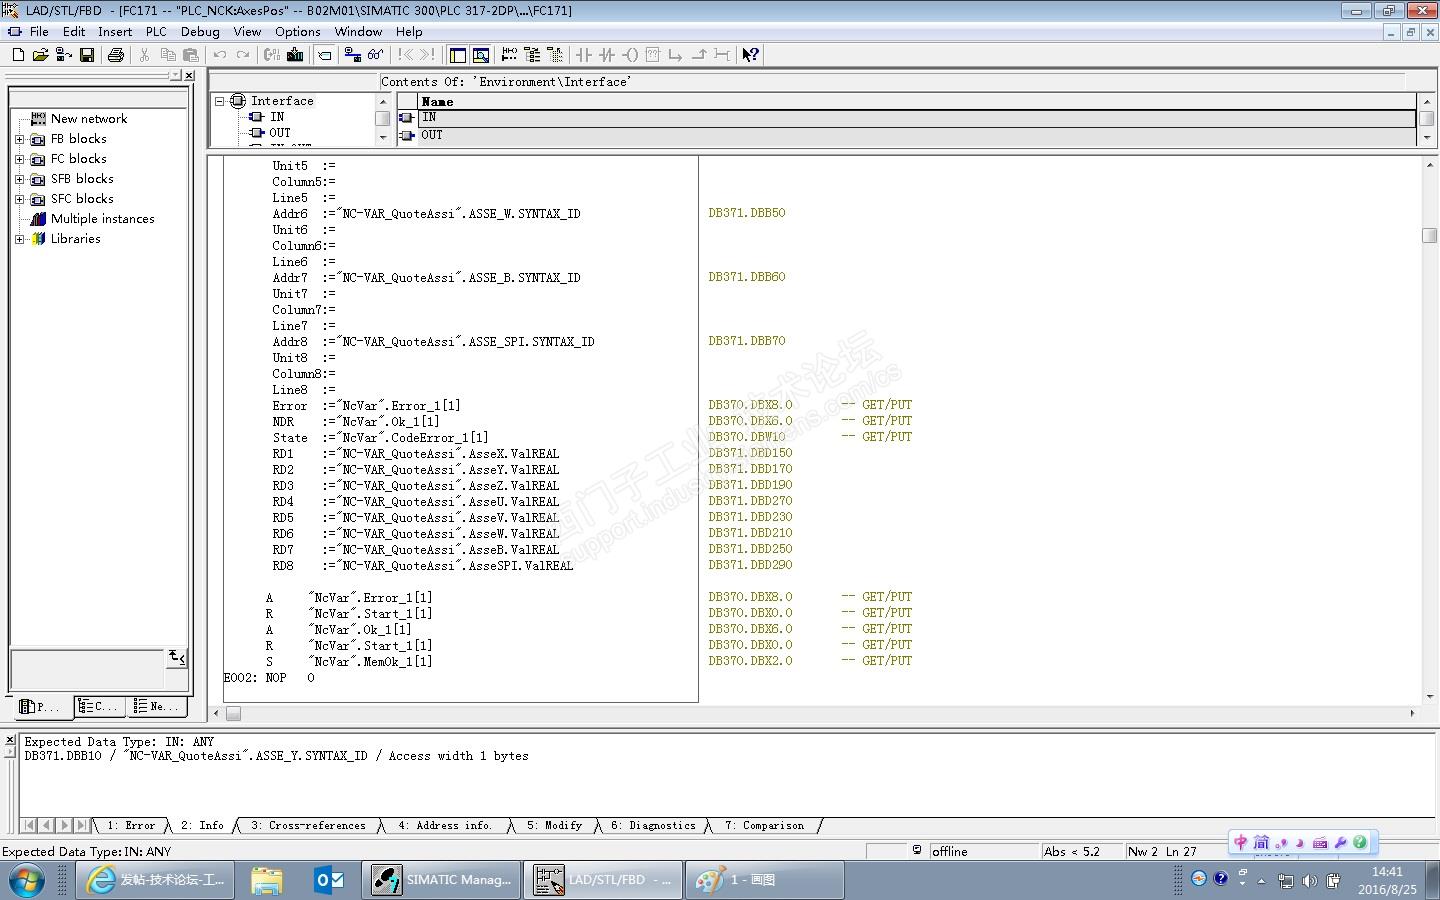Open the Options menu
1440x900 pixels.
(297, 31)
